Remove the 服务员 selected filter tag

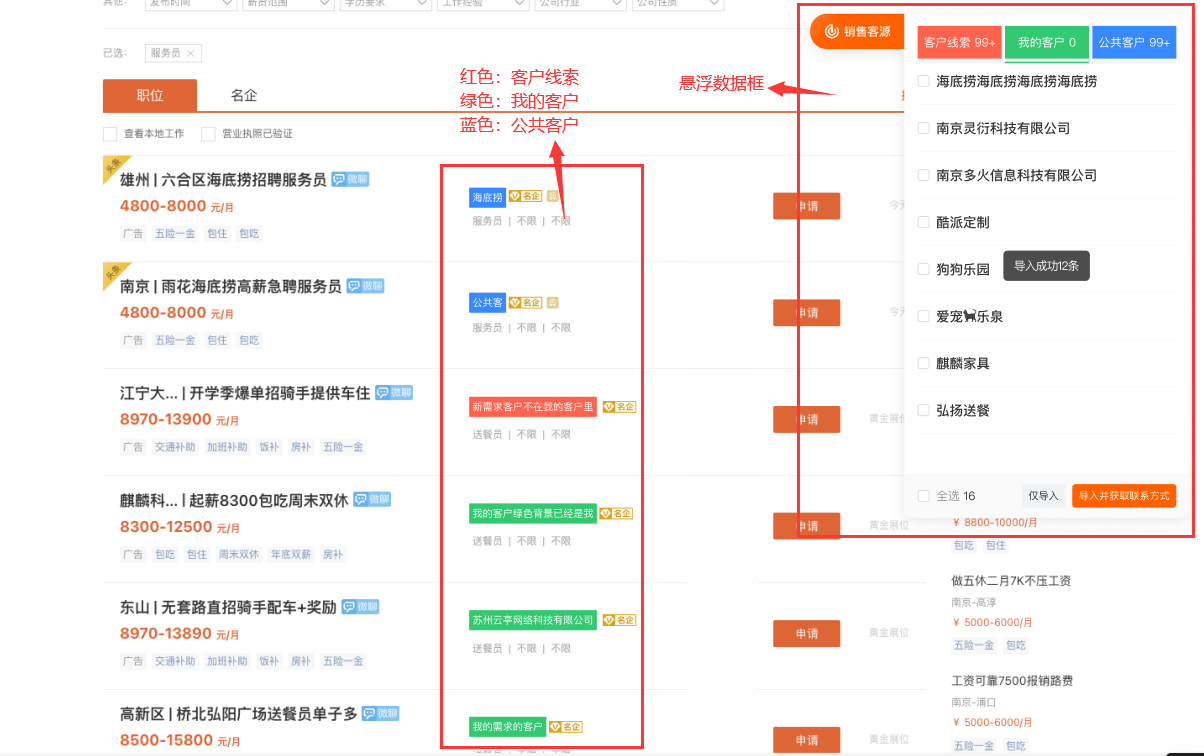coord(191,53)
